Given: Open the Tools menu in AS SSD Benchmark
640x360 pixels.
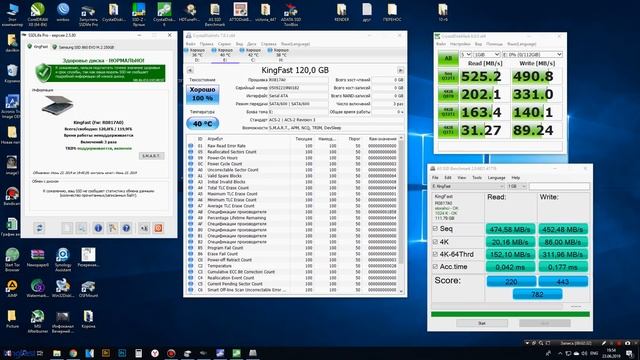Looking at the screenshot, I should [477, 178].
